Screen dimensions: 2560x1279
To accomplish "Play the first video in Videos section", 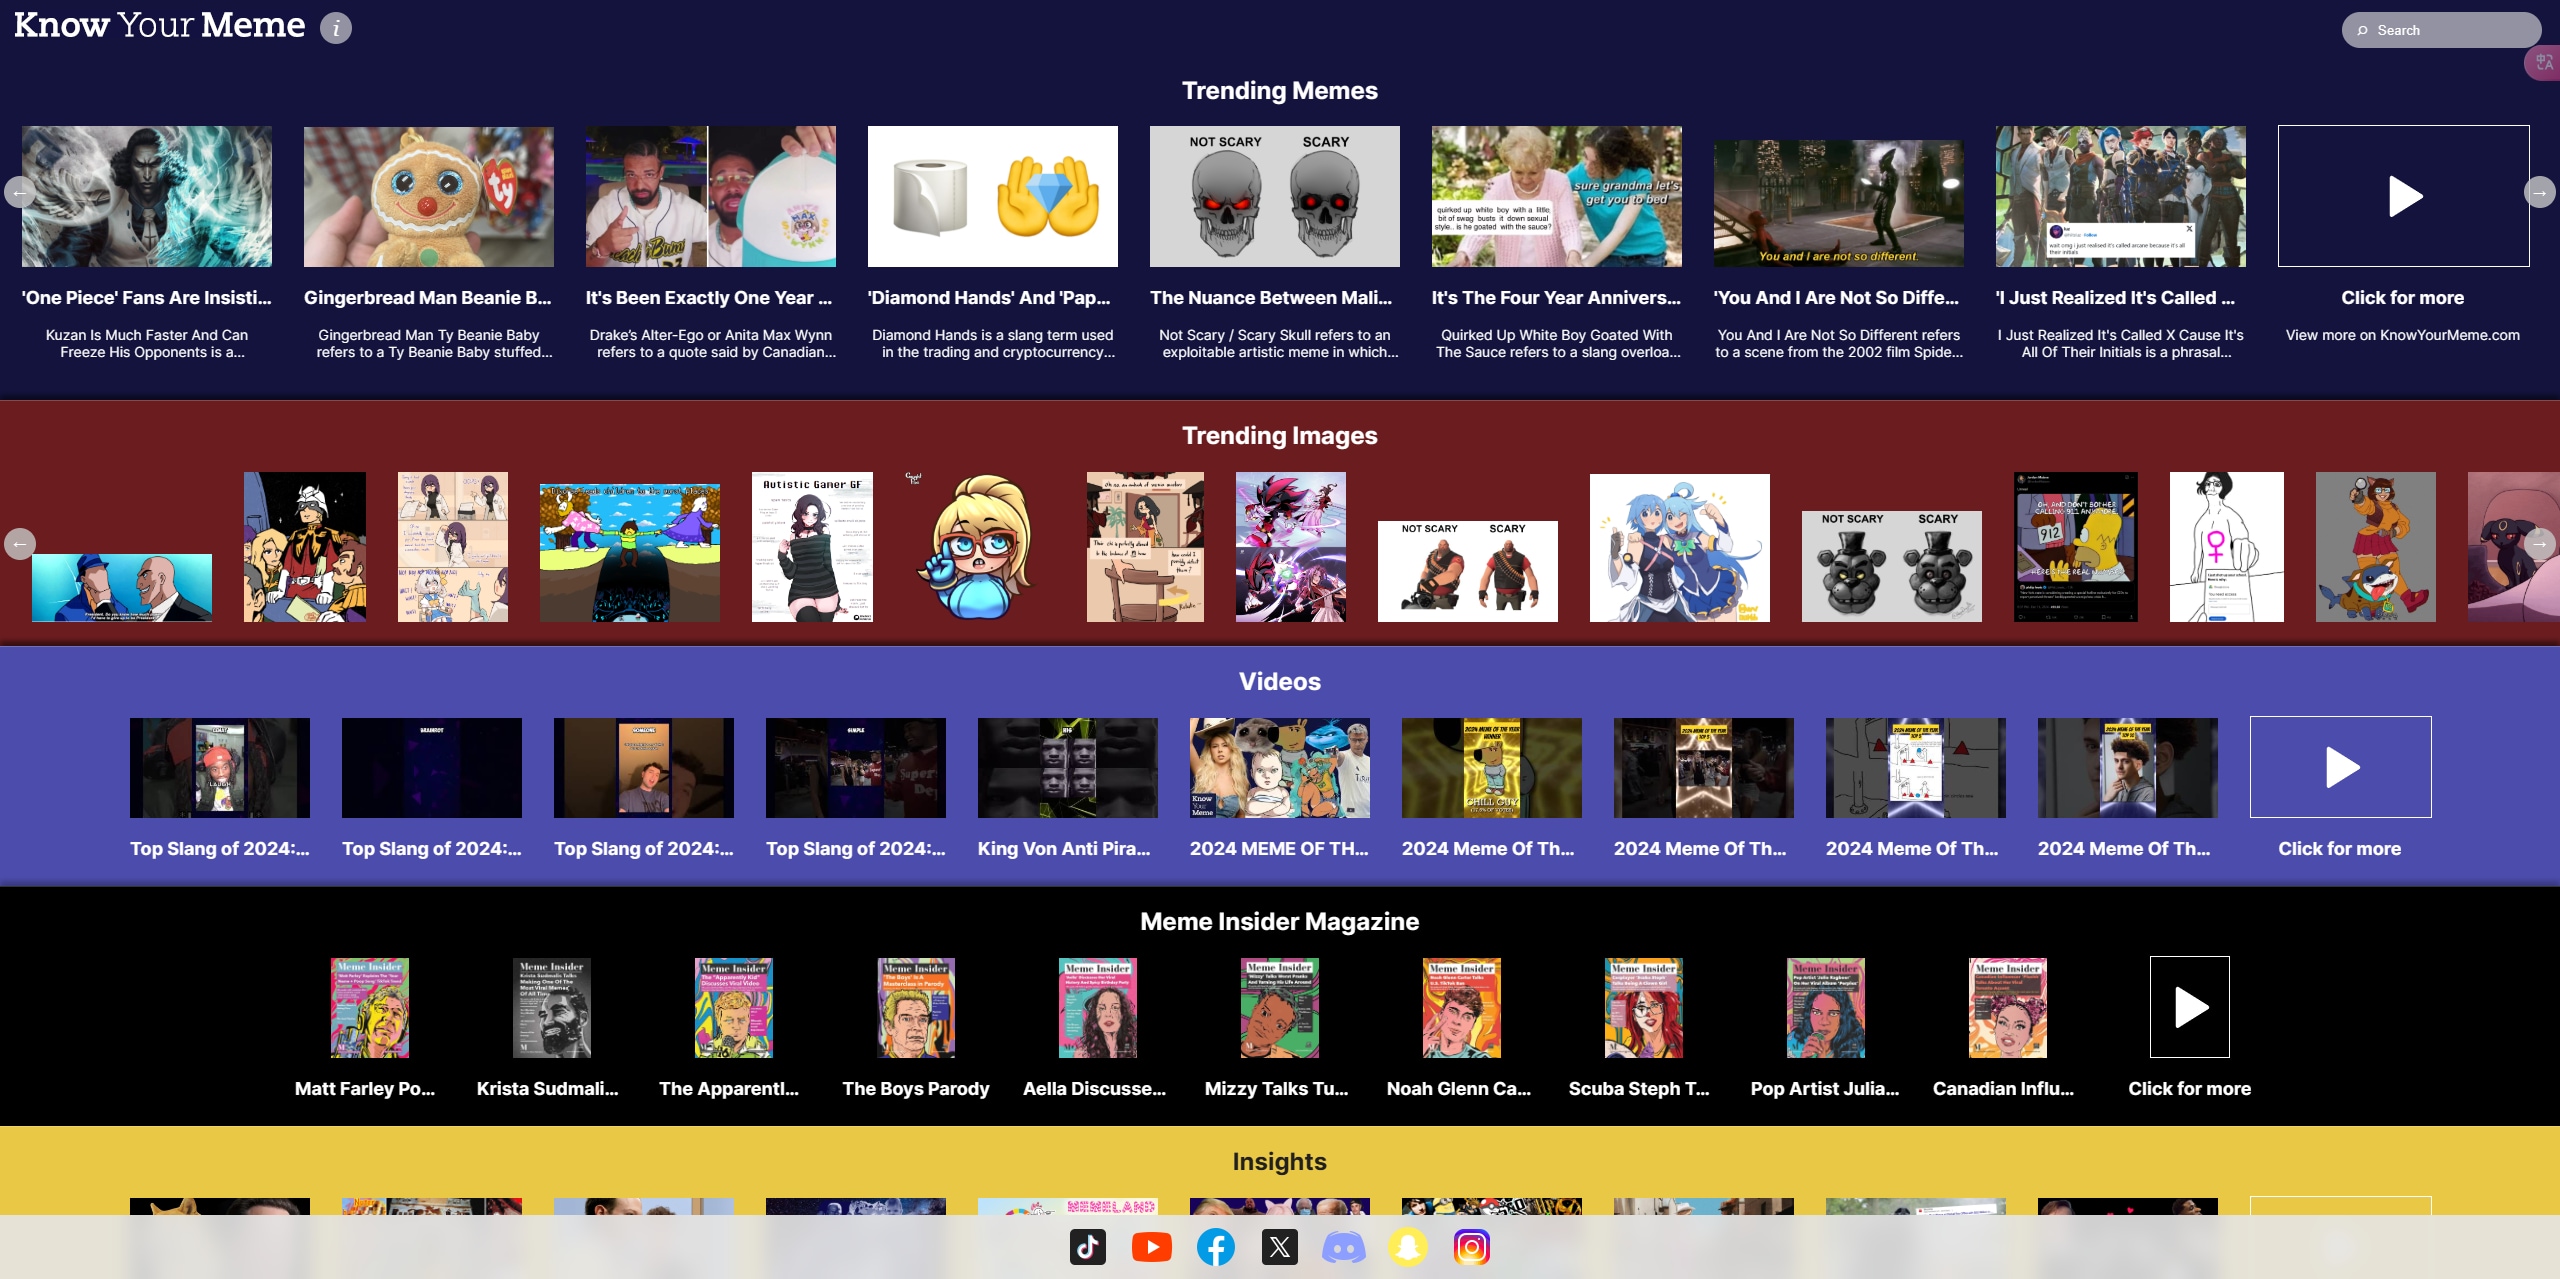I will click(x=220, y=766).
